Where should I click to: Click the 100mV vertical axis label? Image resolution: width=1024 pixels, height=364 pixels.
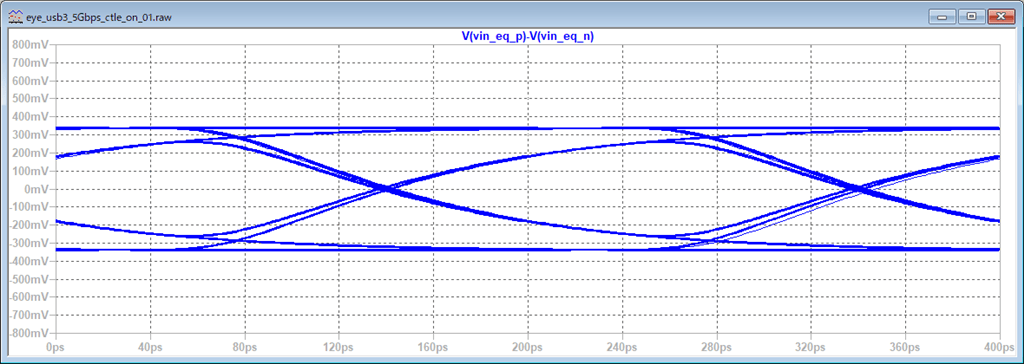[31, 171]
